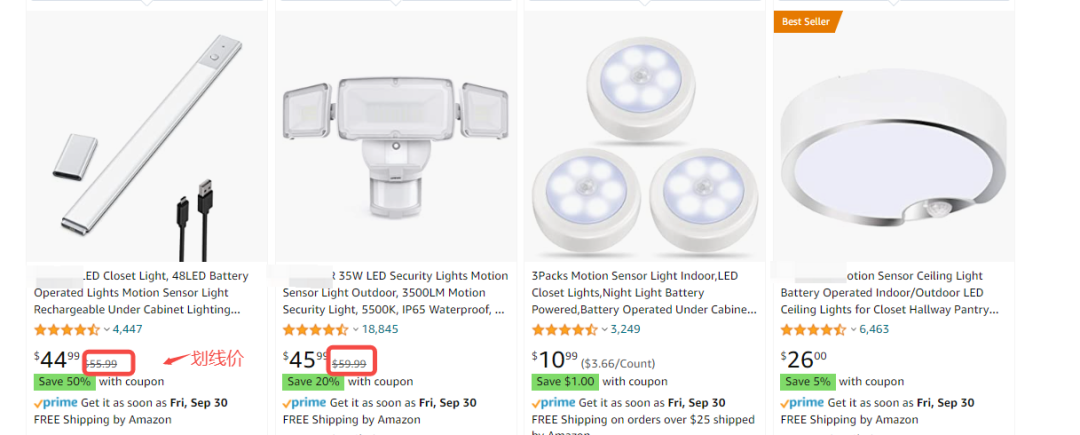Image resolution: width=1080 pixels, height=435 pixels.
Task: Click the Save 5% coupon badge
Action: tap(807, 381)
